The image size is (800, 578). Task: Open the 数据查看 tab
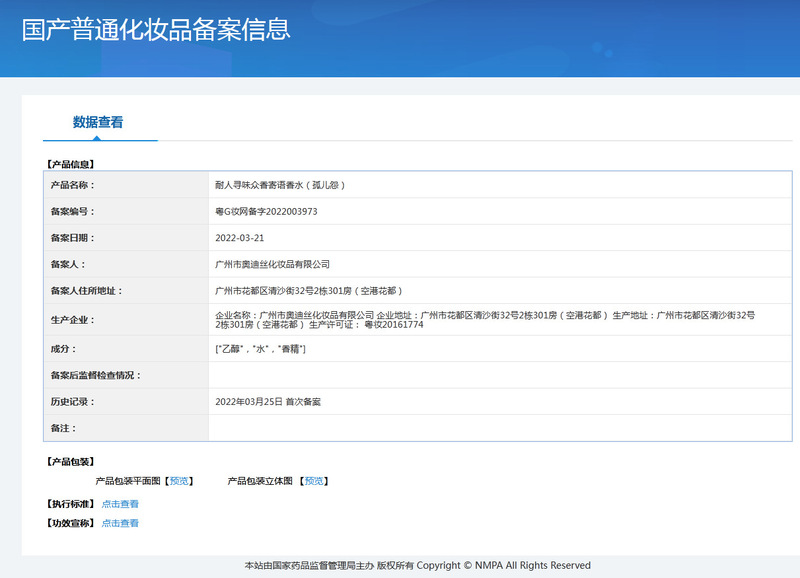[x=98, y=123]
